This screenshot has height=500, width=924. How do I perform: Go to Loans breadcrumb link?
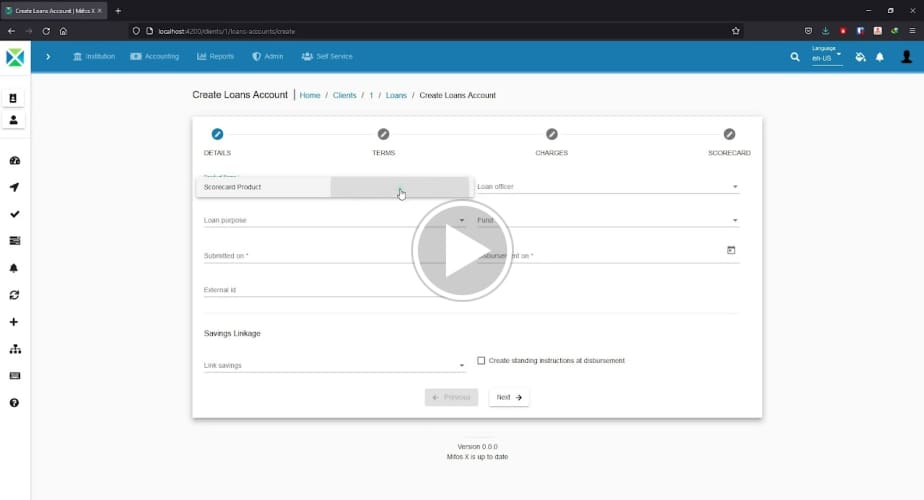(x=396, y=96)
